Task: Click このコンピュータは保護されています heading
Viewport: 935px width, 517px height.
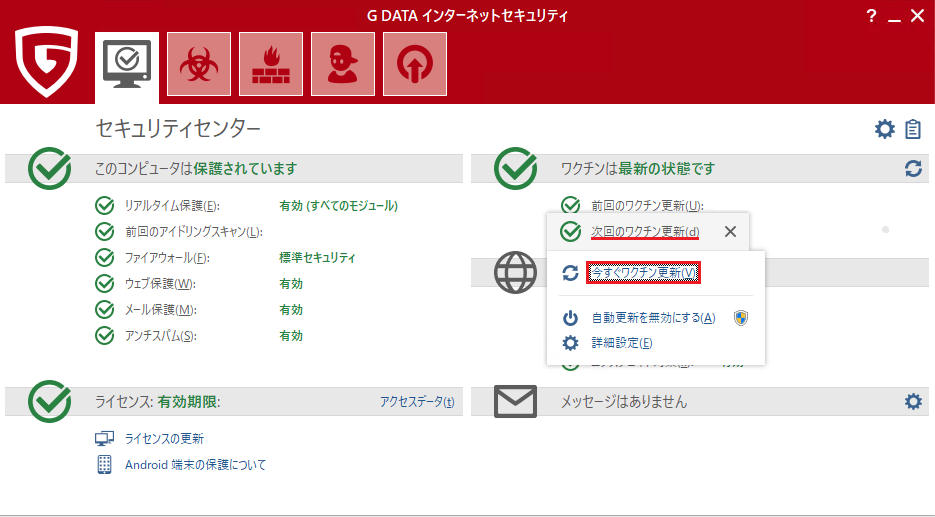Action: (x=196, y=169)
